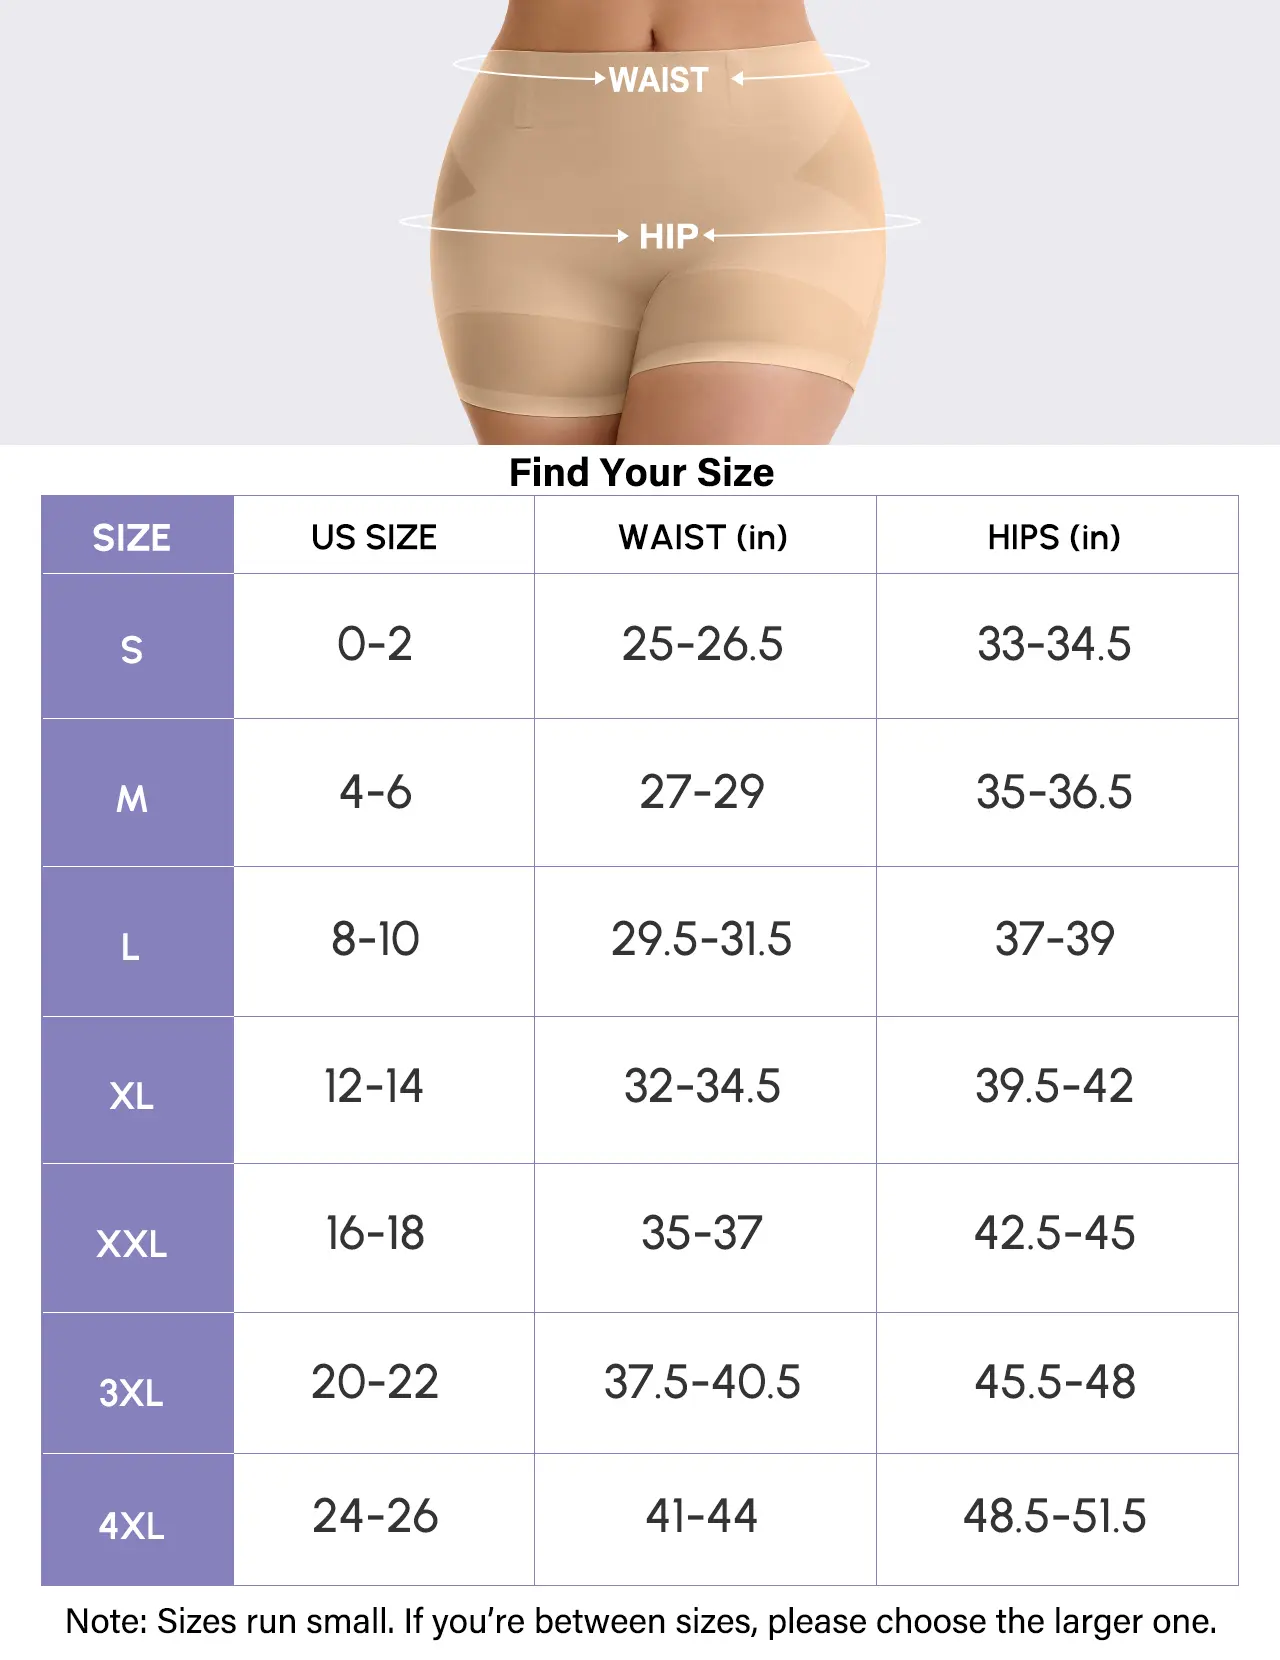Click the 48.5-51.5 hips measurement cell
This screenshot has width=1280, height=1660.
(1054, 1516)
